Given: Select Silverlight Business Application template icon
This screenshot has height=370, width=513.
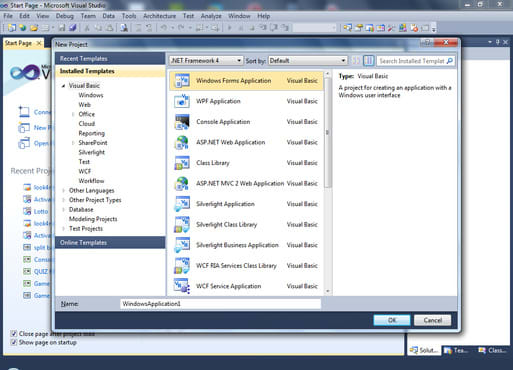Looking at the screenshot, I should tap(182, 245).
